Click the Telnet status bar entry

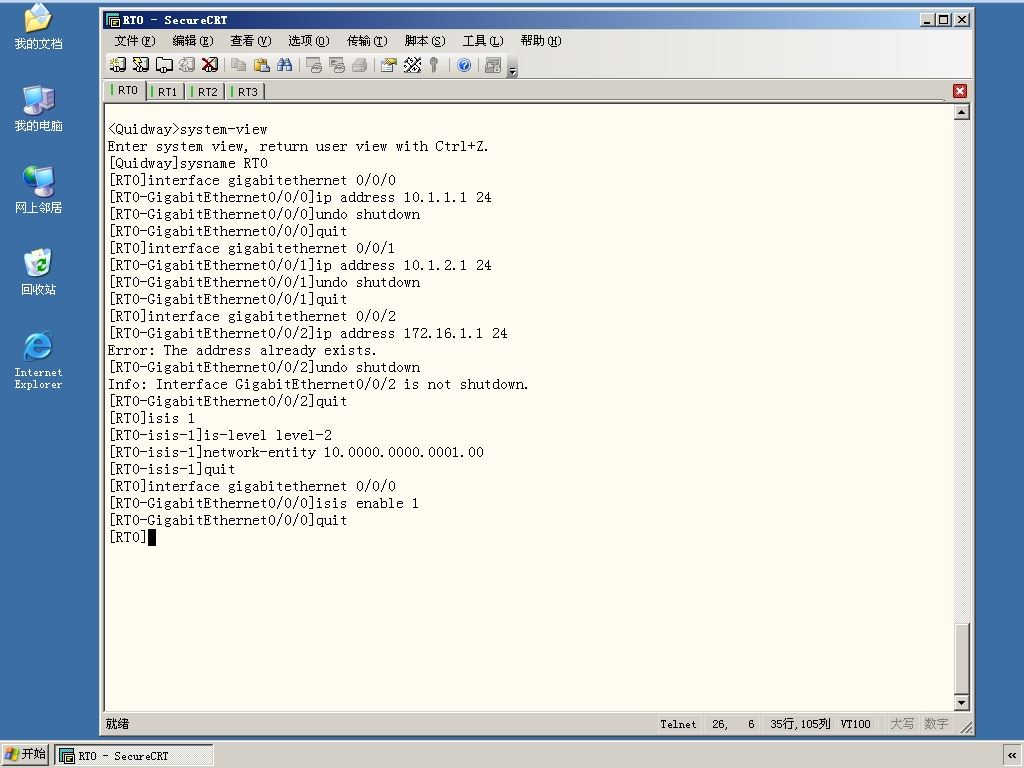pos(678,724)
